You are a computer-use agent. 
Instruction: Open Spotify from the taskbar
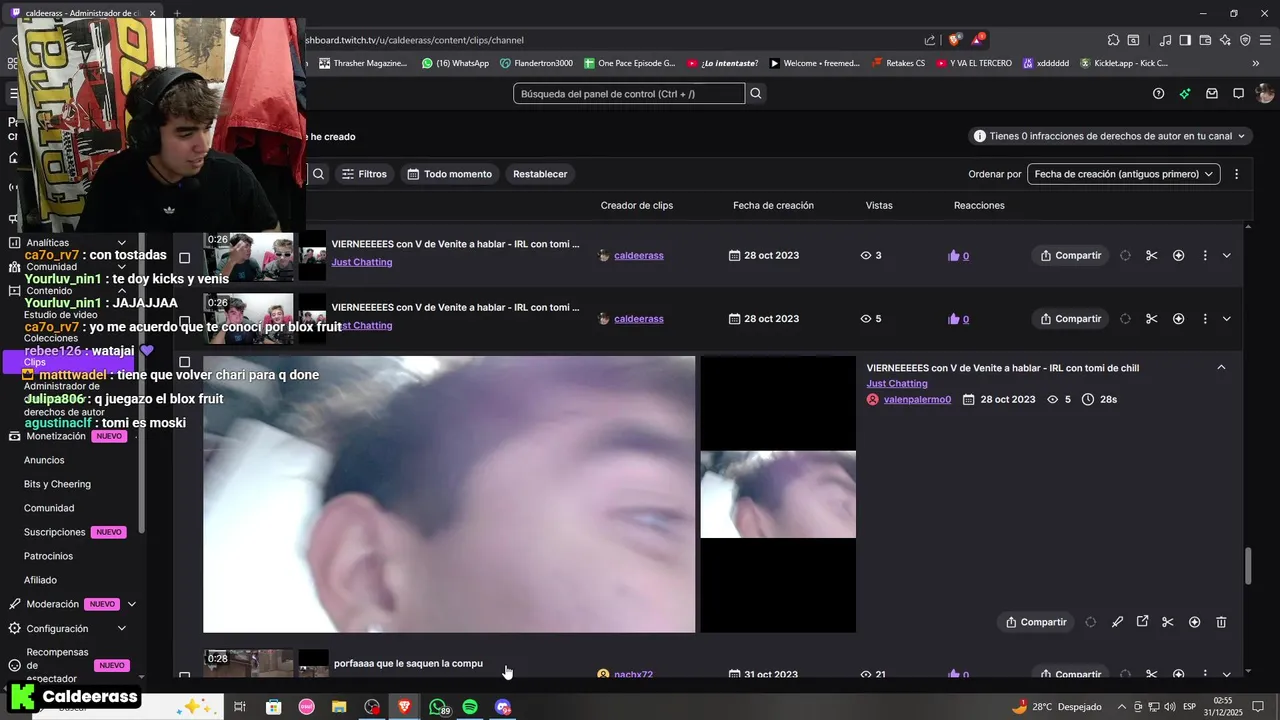[x=470, y=707]
